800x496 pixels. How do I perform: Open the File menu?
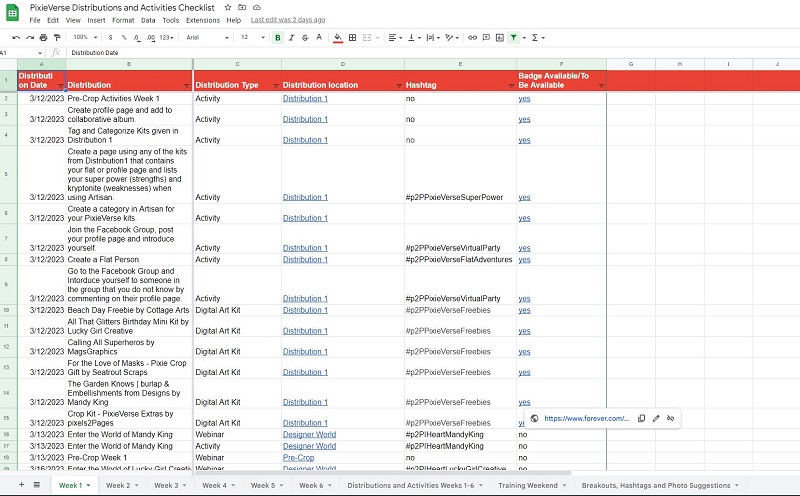pyautogui.click(x=35, y=20)
